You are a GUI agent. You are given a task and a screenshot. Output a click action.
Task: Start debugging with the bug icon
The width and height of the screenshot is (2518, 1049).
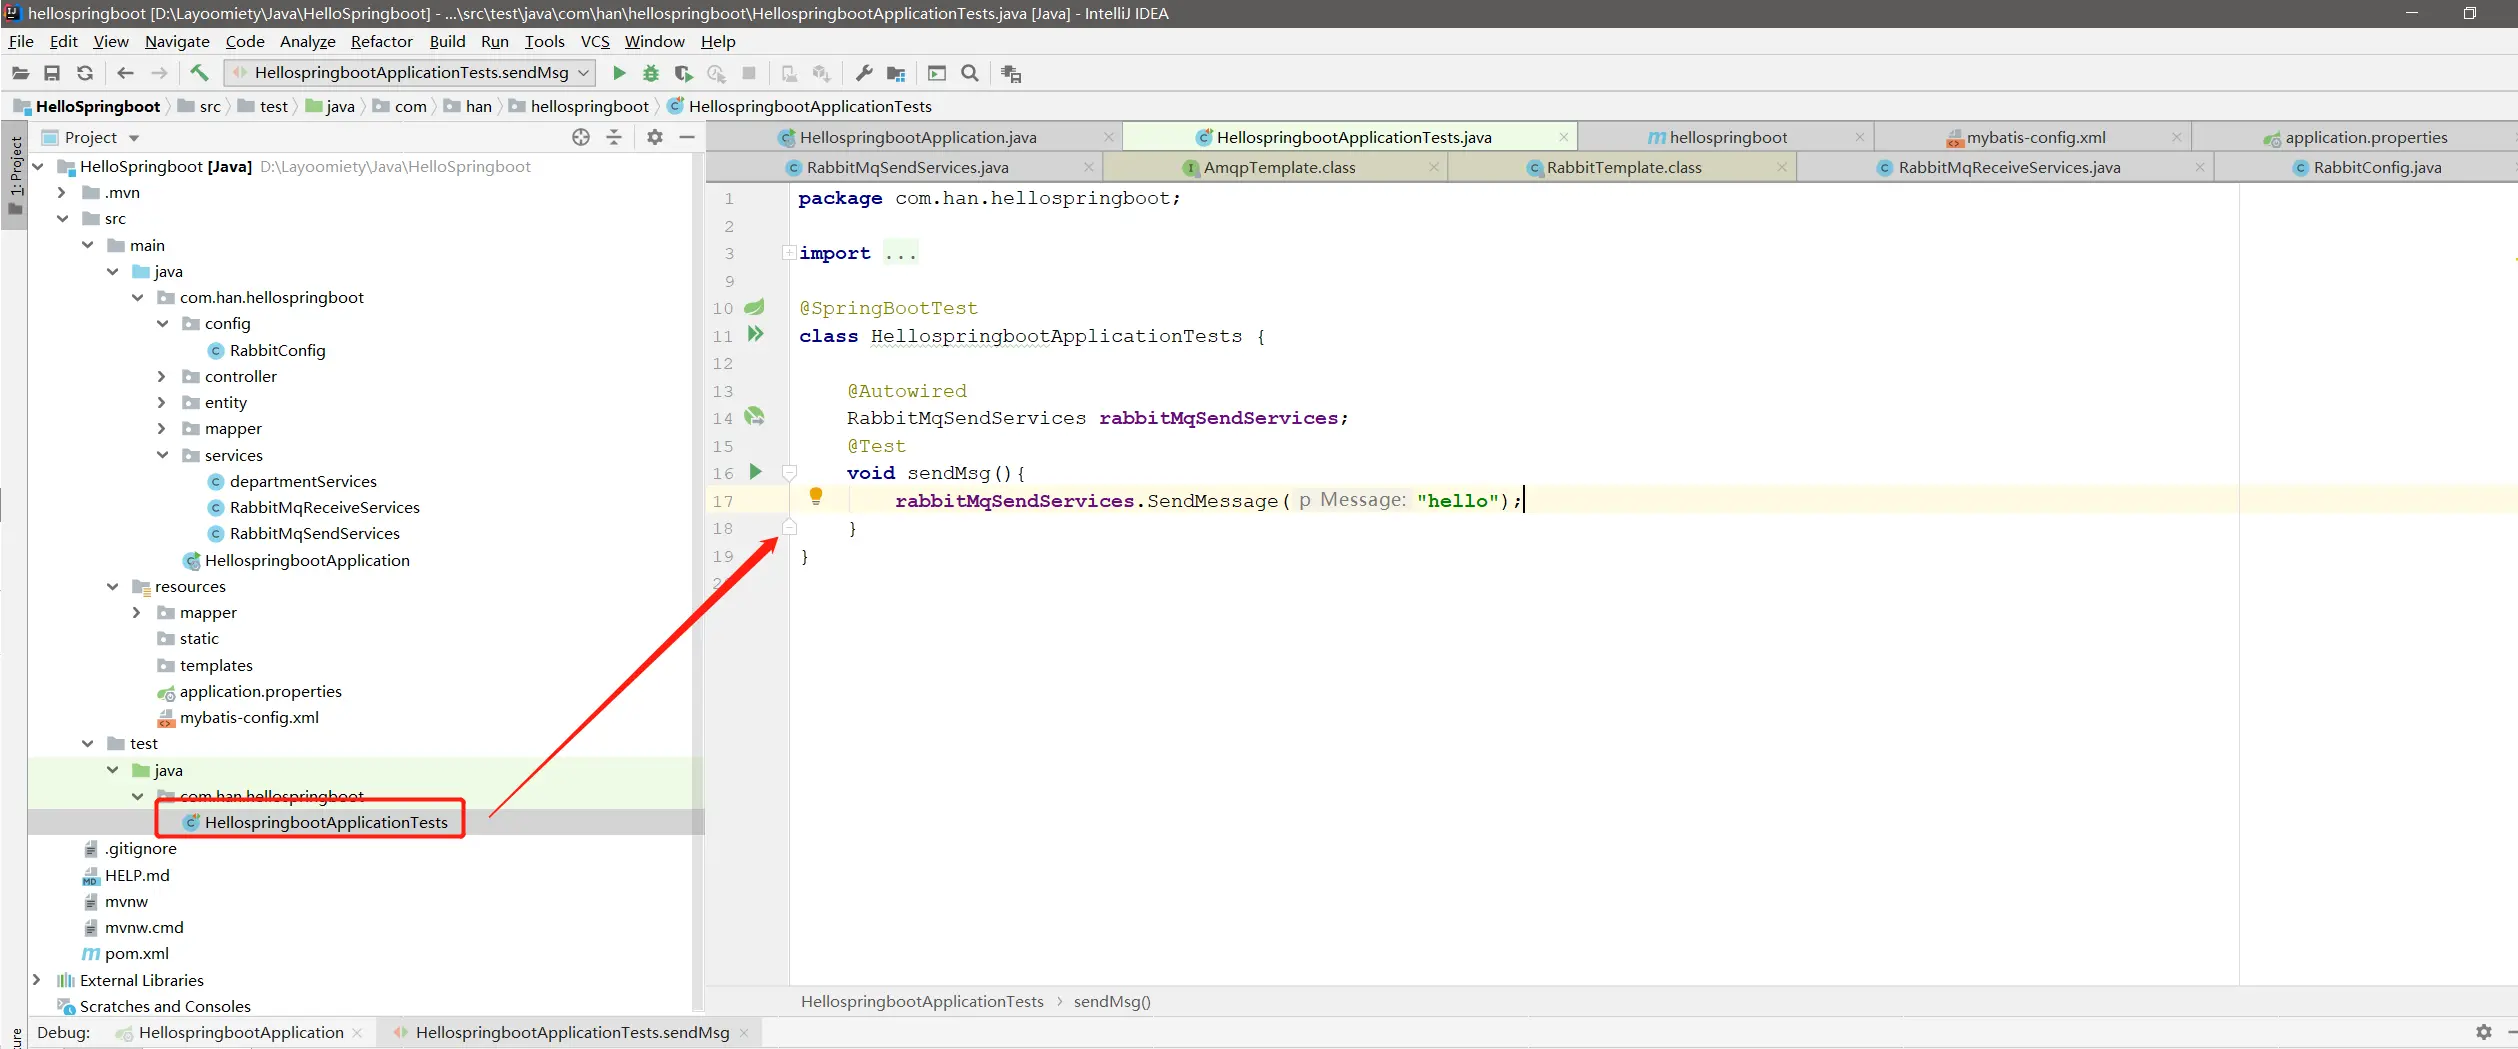[x=651, y=73]
